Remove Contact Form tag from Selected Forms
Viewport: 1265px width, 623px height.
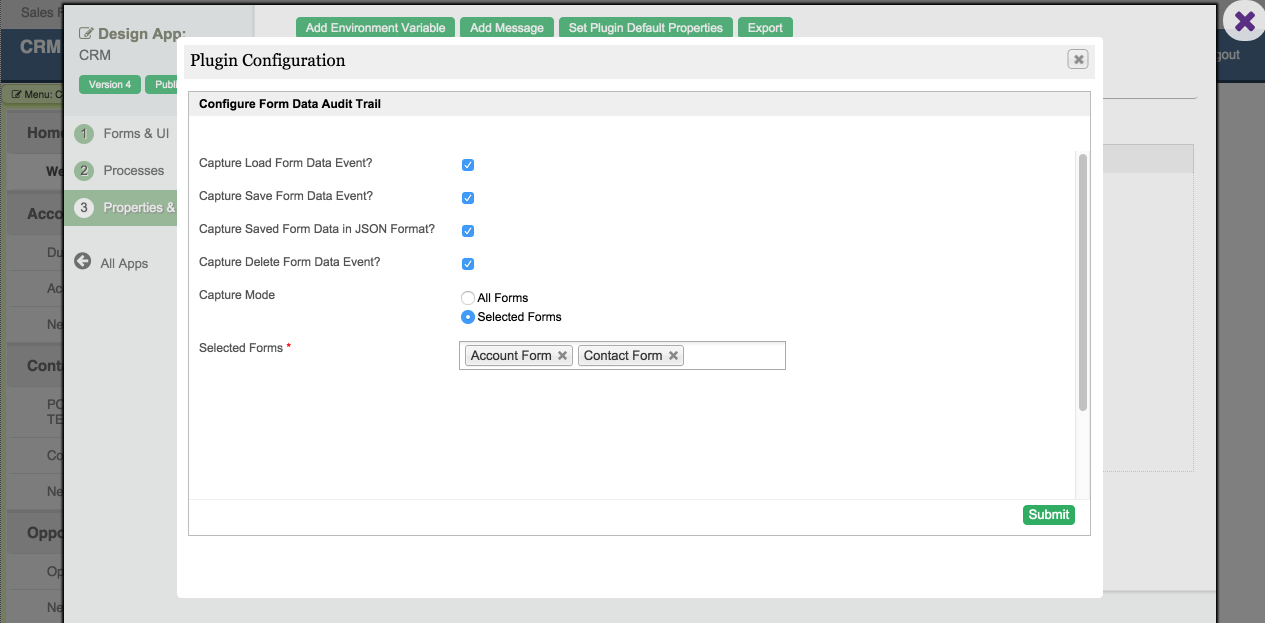(x=674, y=356)
